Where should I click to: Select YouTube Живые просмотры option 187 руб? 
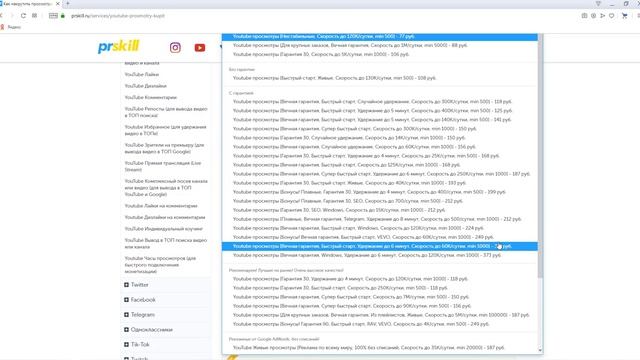point(380,348)
